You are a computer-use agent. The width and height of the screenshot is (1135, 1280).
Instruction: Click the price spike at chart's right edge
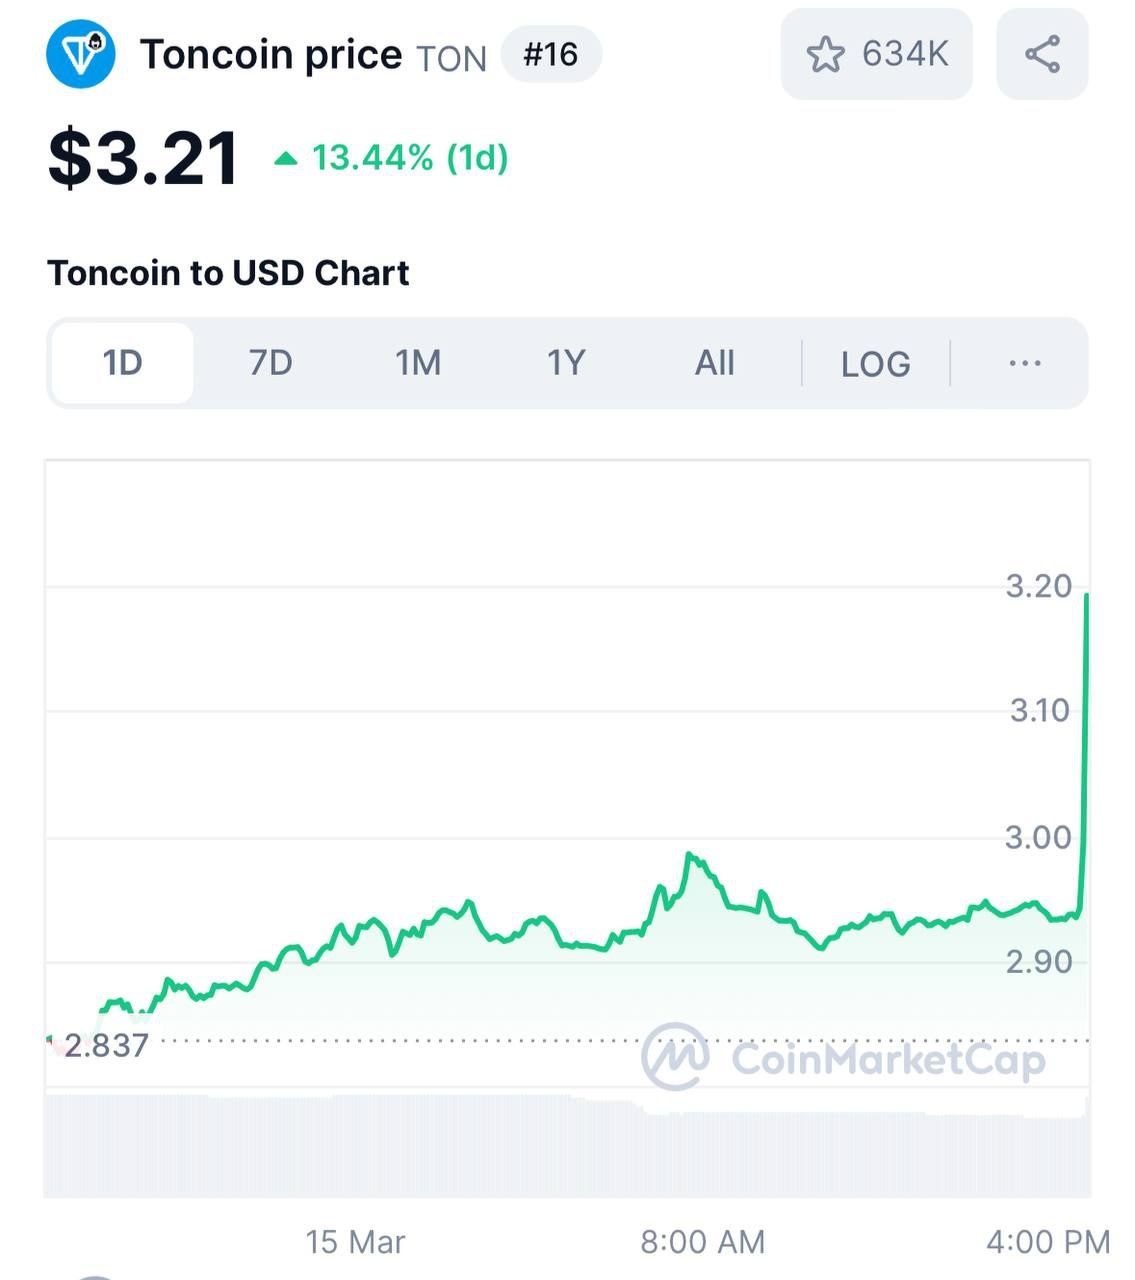tap(1084, 750)
